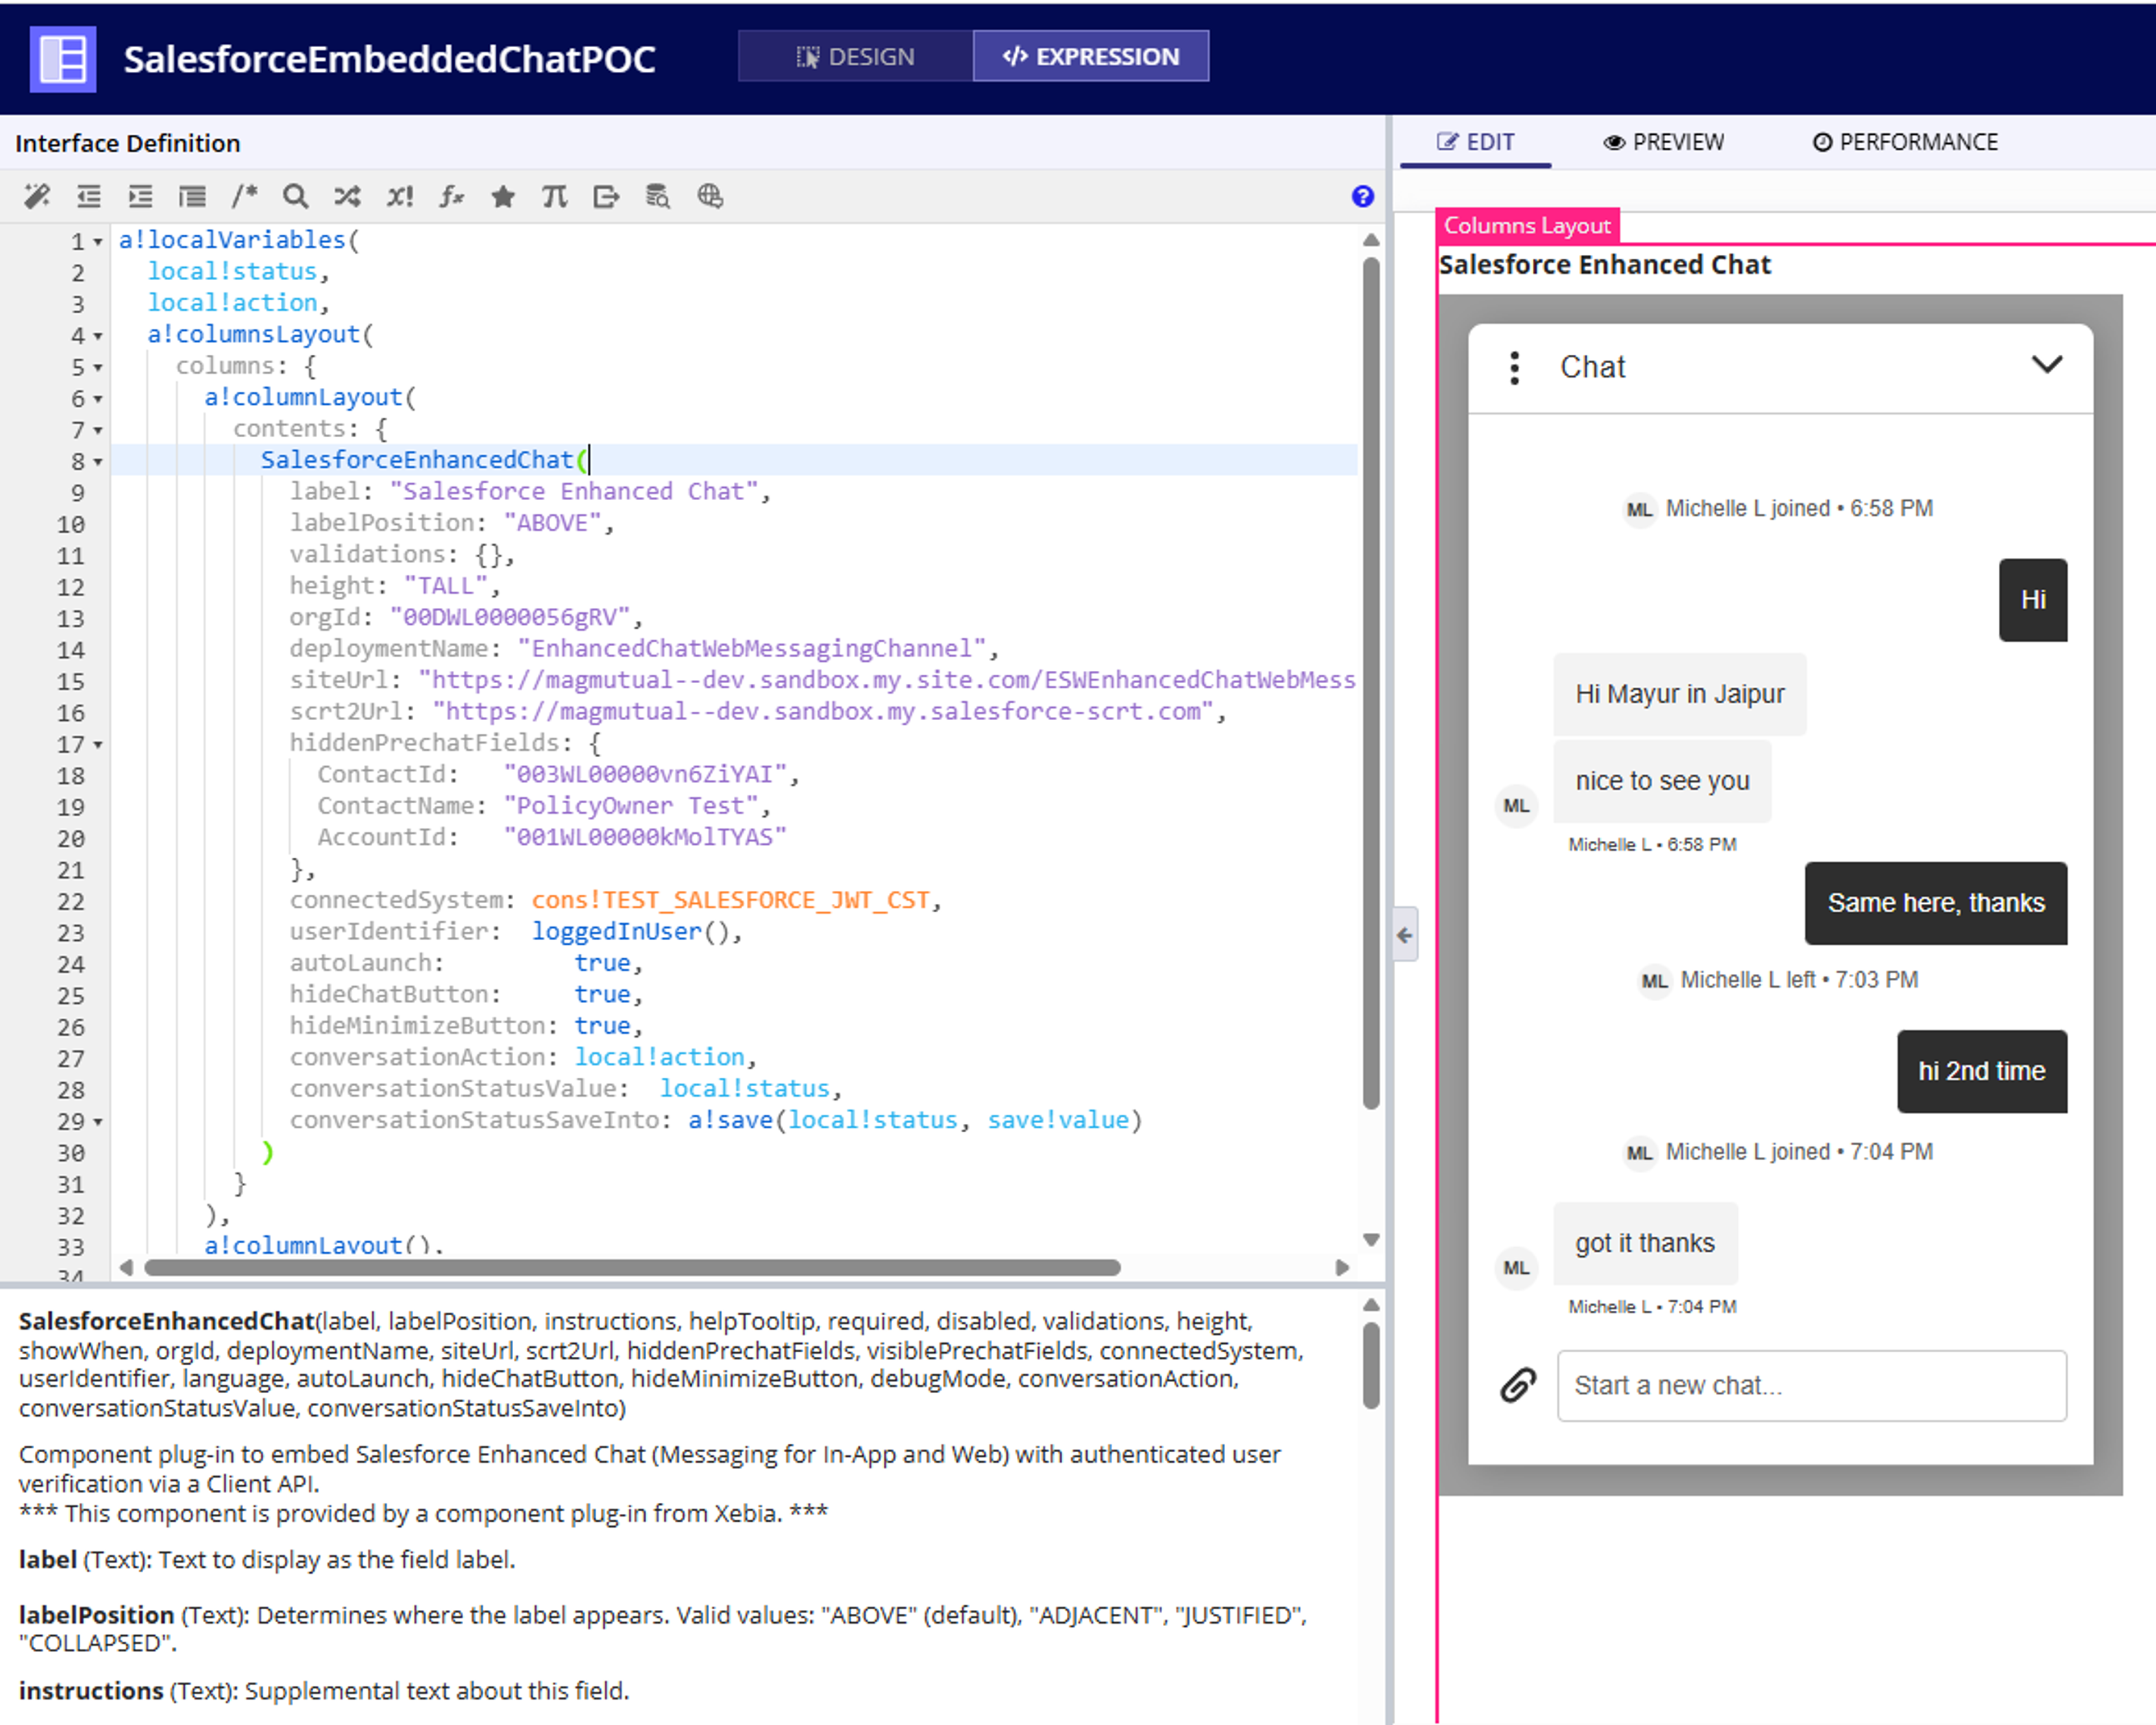Collapse code fold at line 29
2156x1725 pixels.
pos(98,1122)
